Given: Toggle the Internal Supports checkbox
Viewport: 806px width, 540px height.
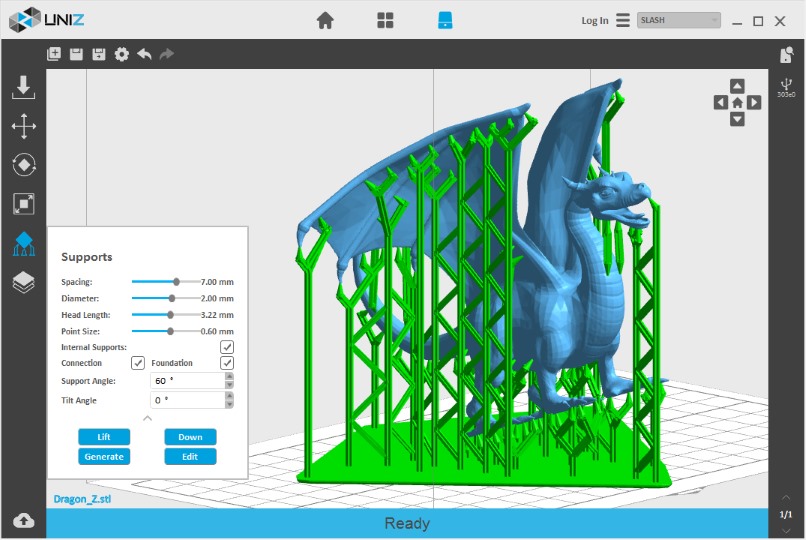Looking at the screenshot, I should pos(227,347).
